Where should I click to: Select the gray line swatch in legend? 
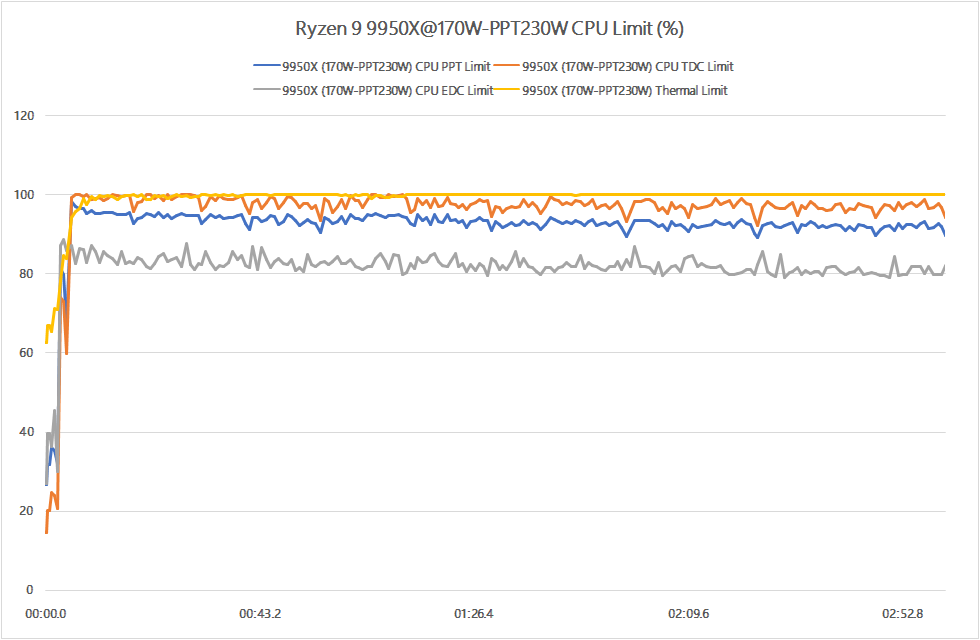pos(267,89)
